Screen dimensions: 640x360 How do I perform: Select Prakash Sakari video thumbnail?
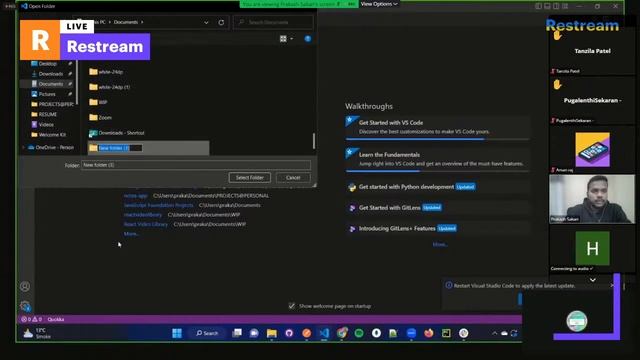tap(592, 199)
